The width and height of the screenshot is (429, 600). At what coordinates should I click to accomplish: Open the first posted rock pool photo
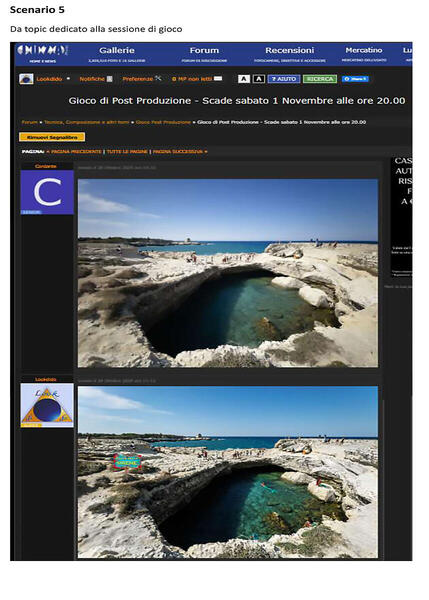click(x=228, y=273)
